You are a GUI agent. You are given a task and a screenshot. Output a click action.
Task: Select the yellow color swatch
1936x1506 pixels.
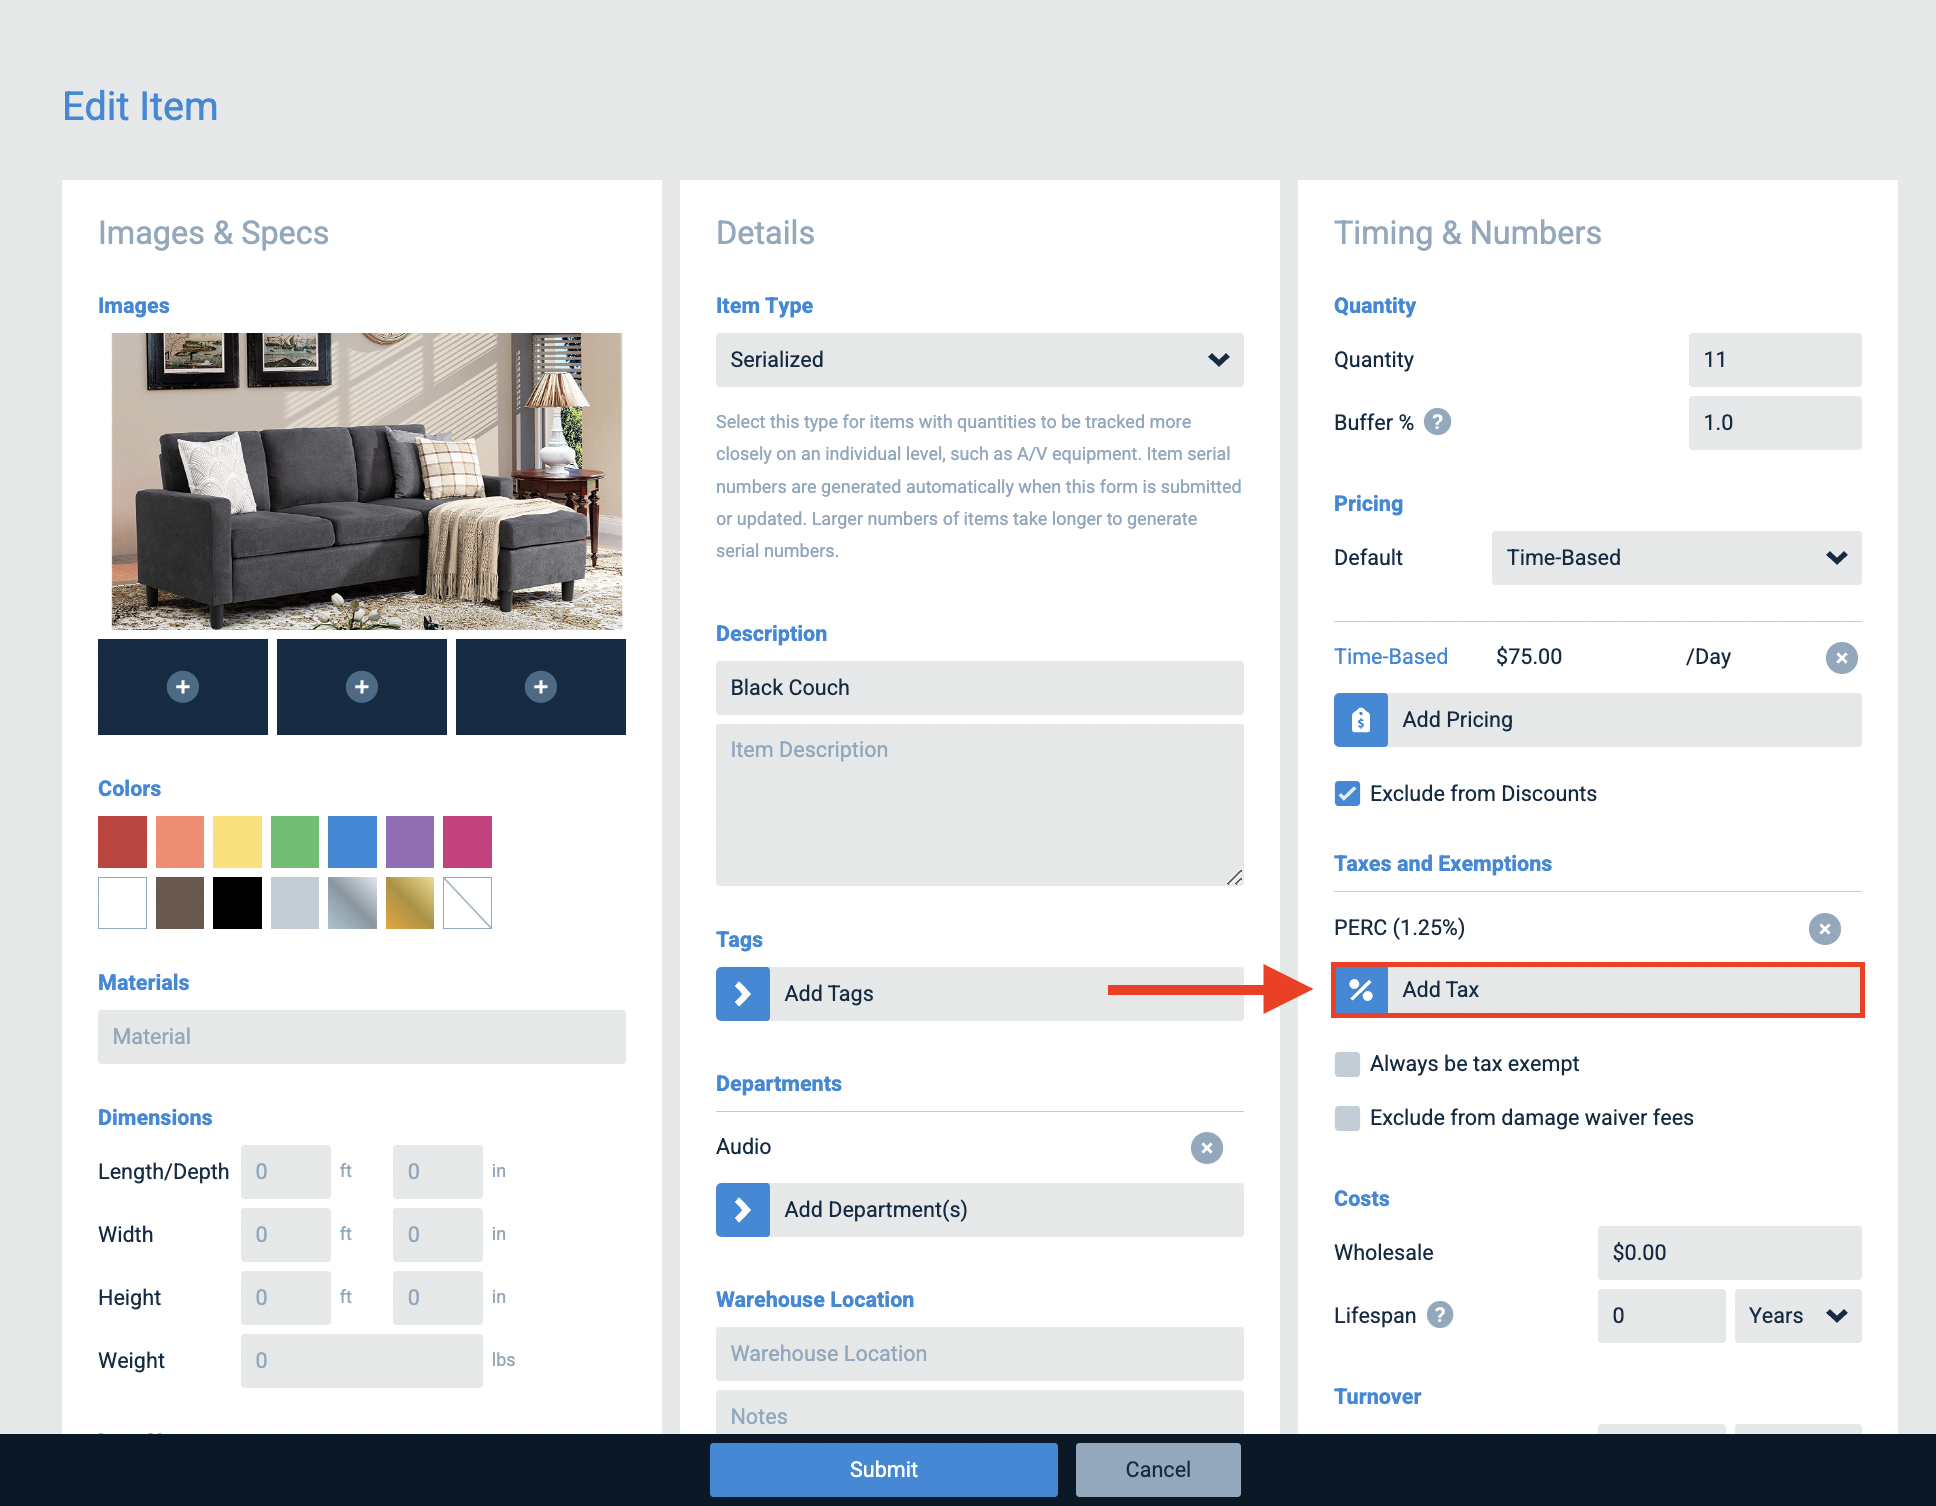click(x=237, y=842)
